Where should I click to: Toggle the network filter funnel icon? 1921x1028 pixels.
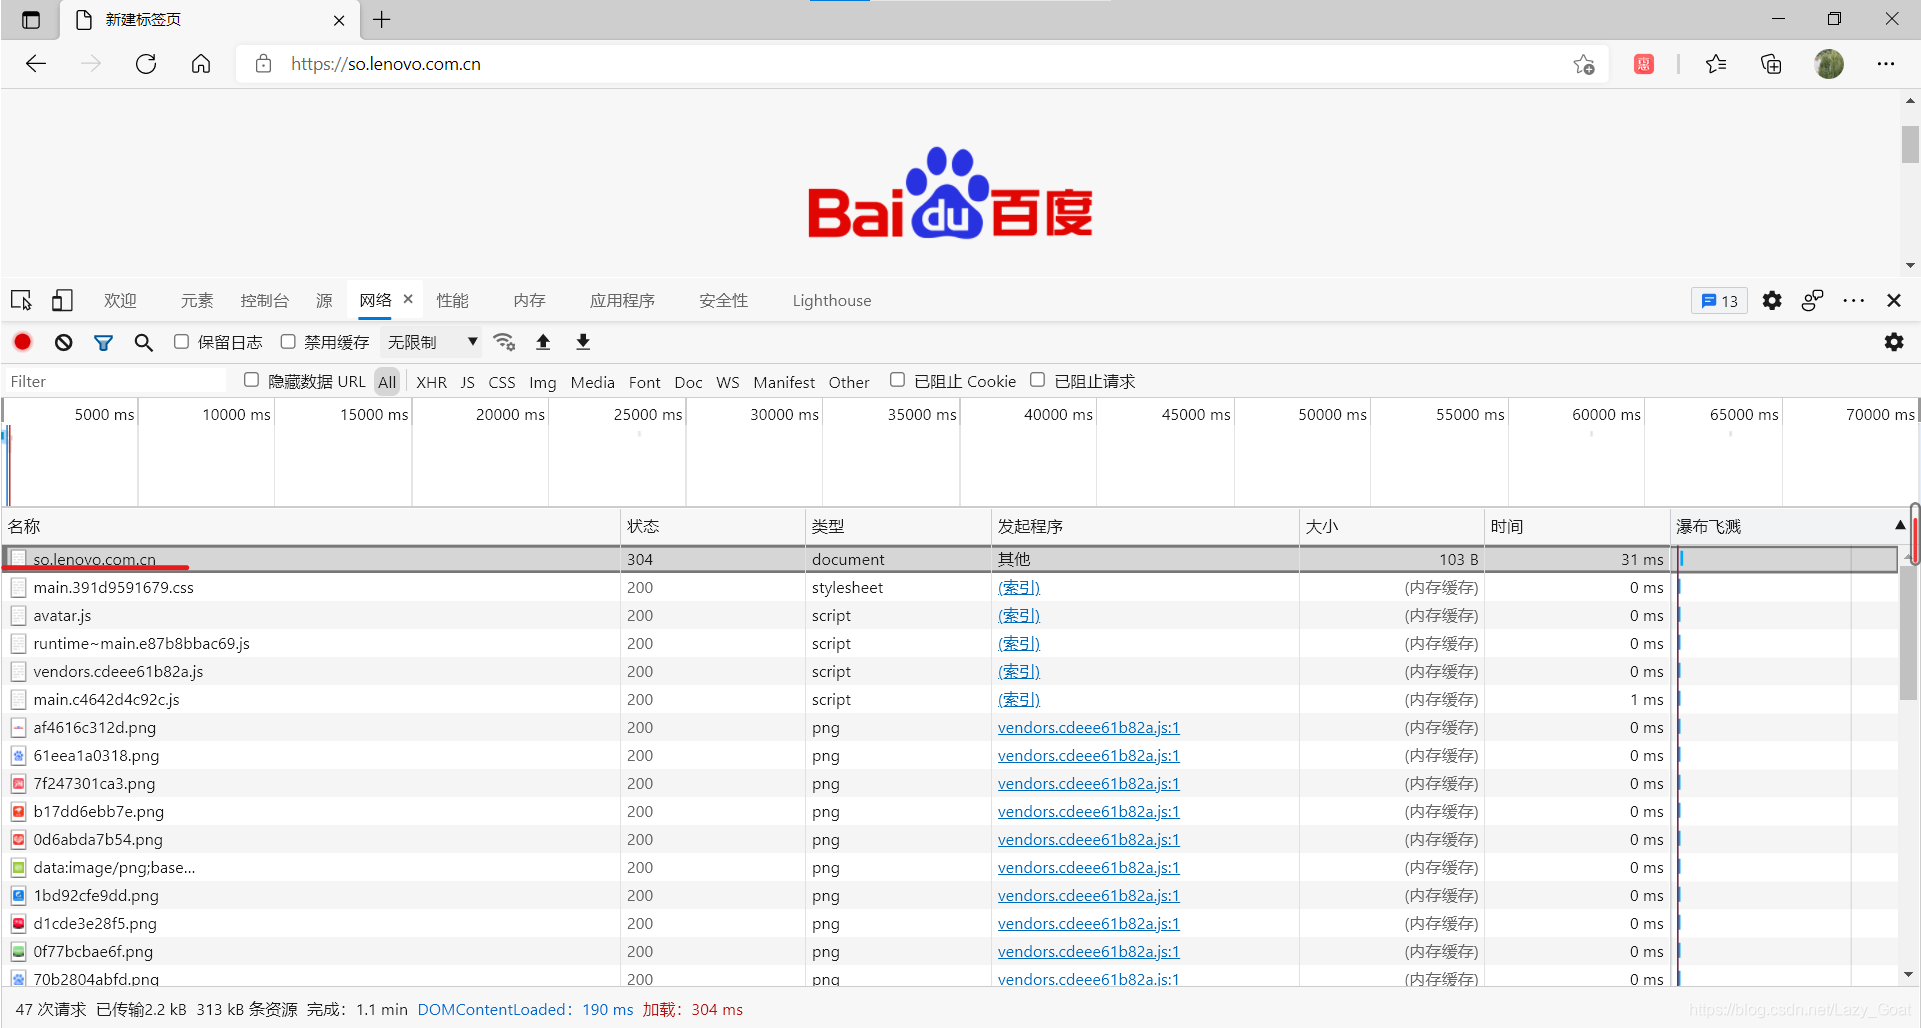tap(103, 342)
